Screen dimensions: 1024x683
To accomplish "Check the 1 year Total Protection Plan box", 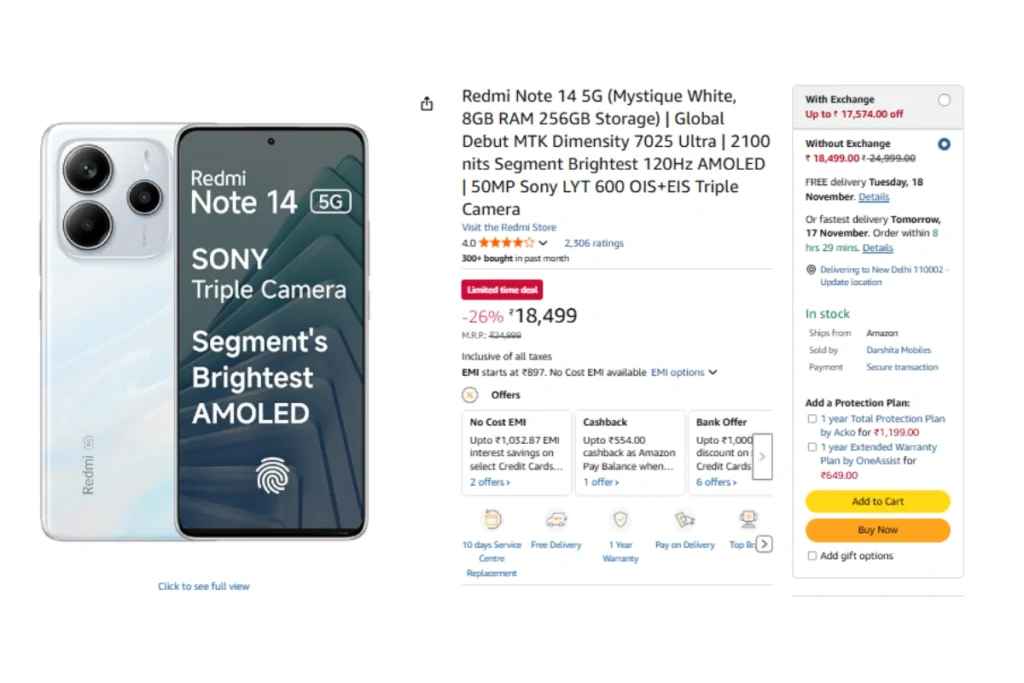I will click(x=812, y=419).
